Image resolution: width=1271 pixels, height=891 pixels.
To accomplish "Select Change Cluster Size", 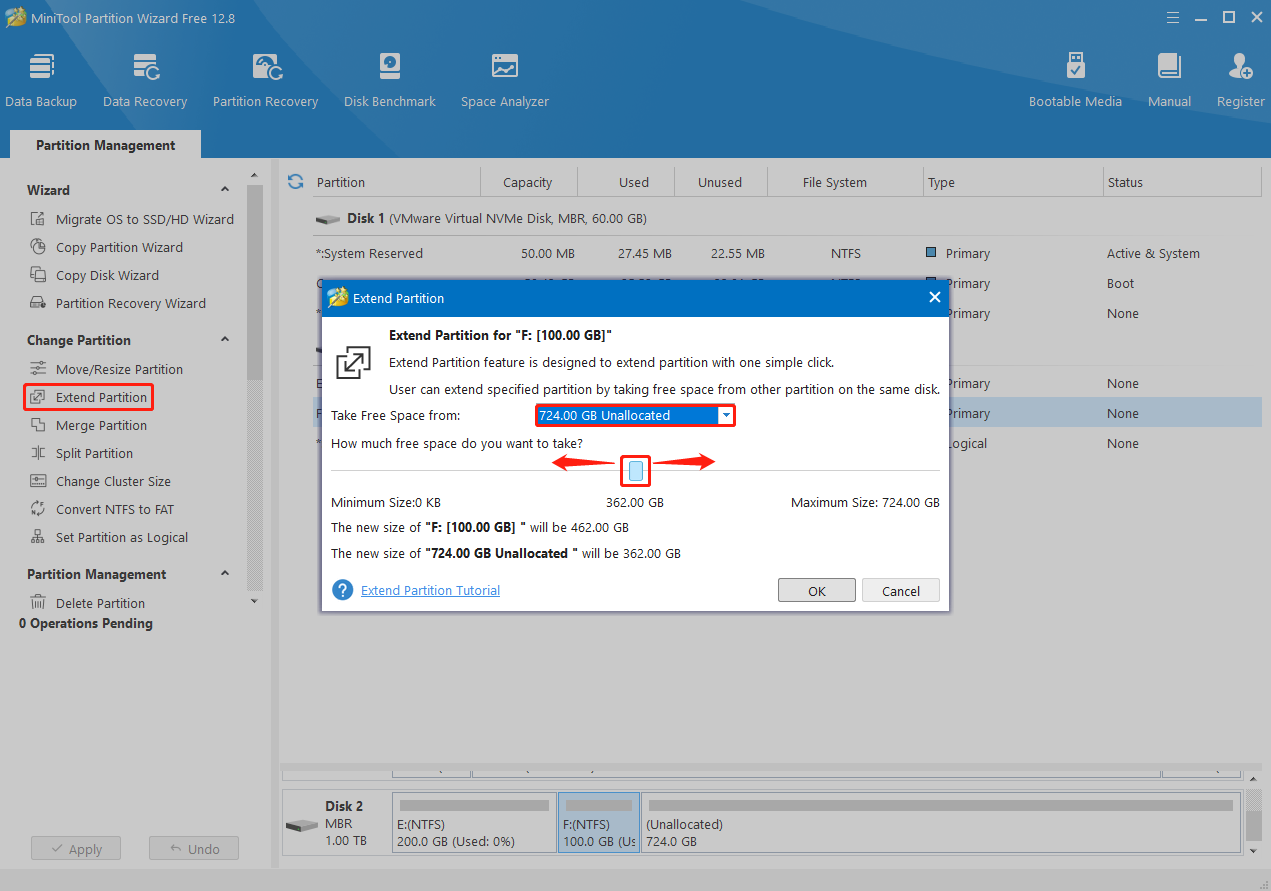I will [100, 481].
